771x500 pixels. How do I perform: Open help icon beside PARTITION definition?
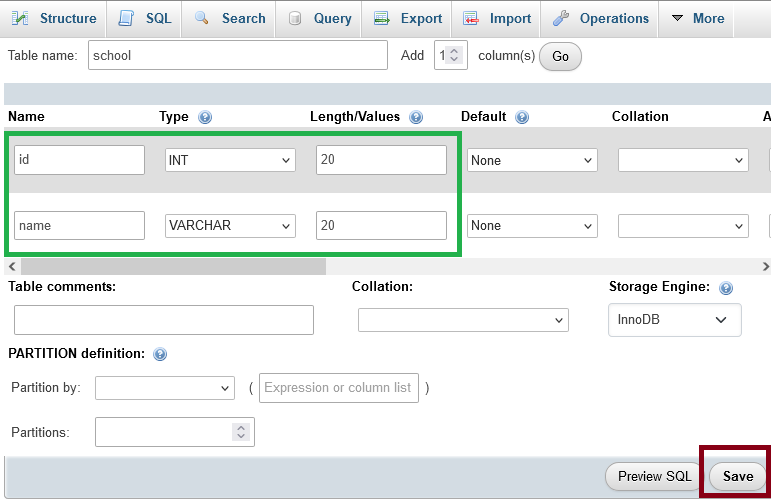pyautogui.click(x=160, y=354)
